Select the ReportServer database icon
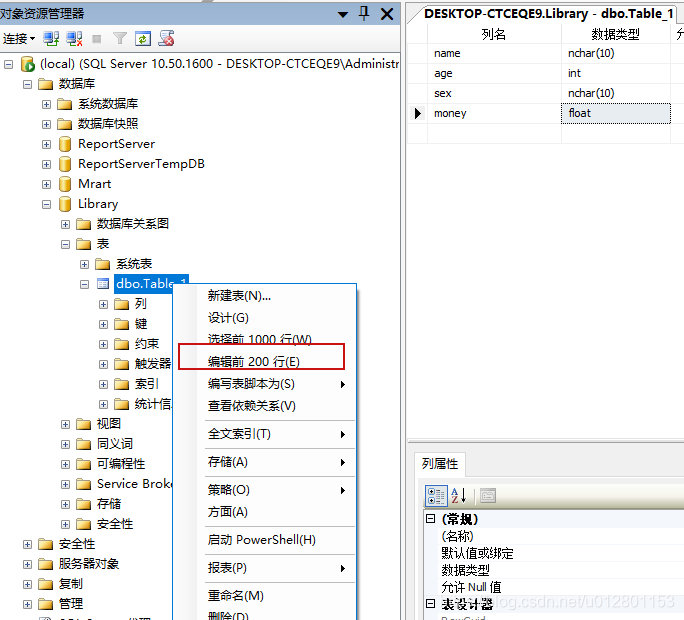684x620 pixels. point(65,144)
